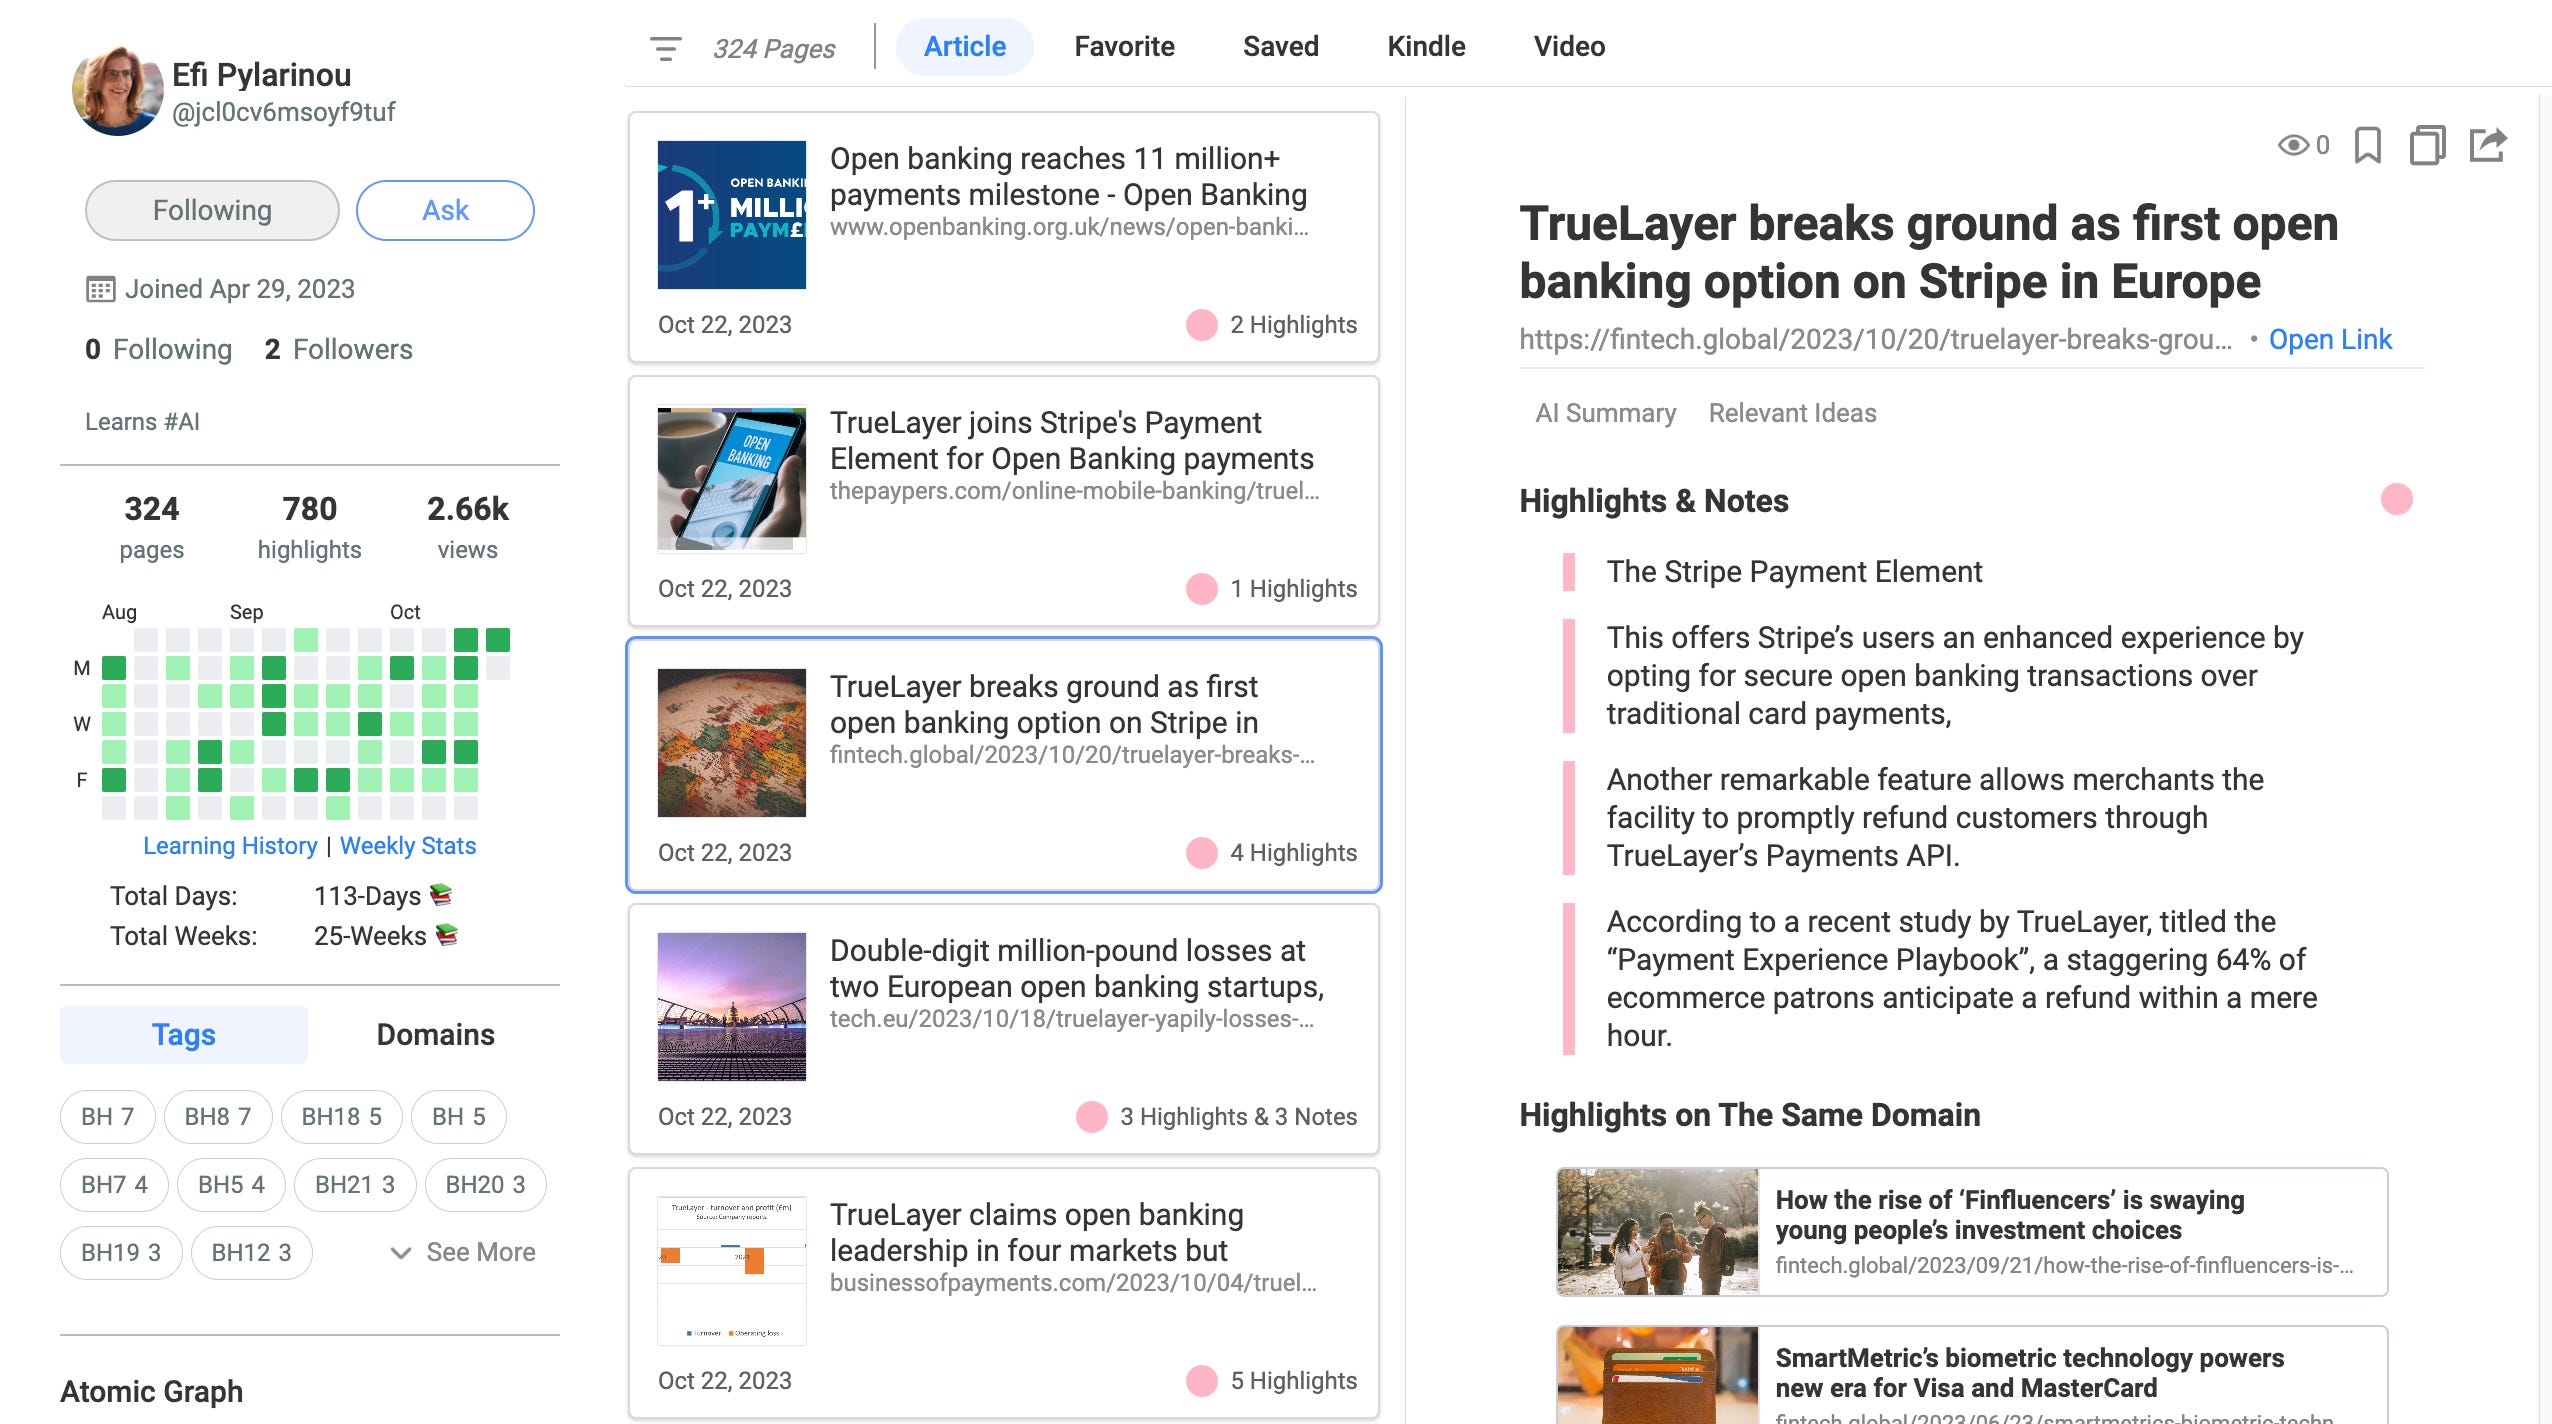The image size is (2552, 1424).
Task: Select the BH7 4 tag
Action: 114,1184
